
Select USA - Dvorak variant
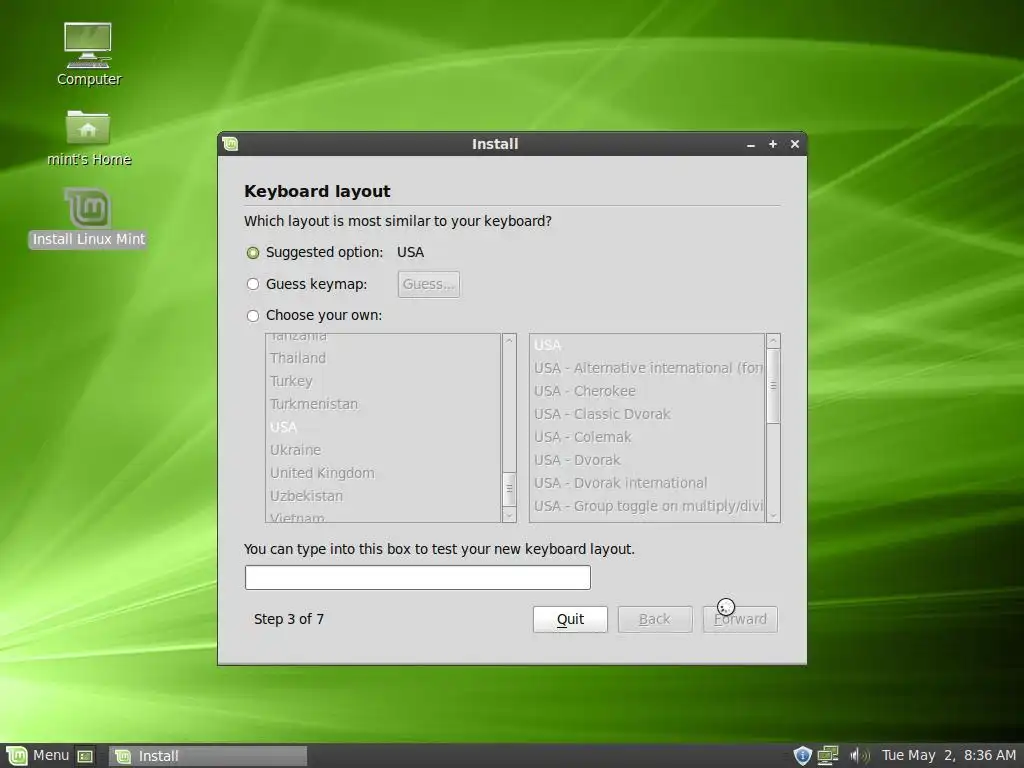[647, 460]
